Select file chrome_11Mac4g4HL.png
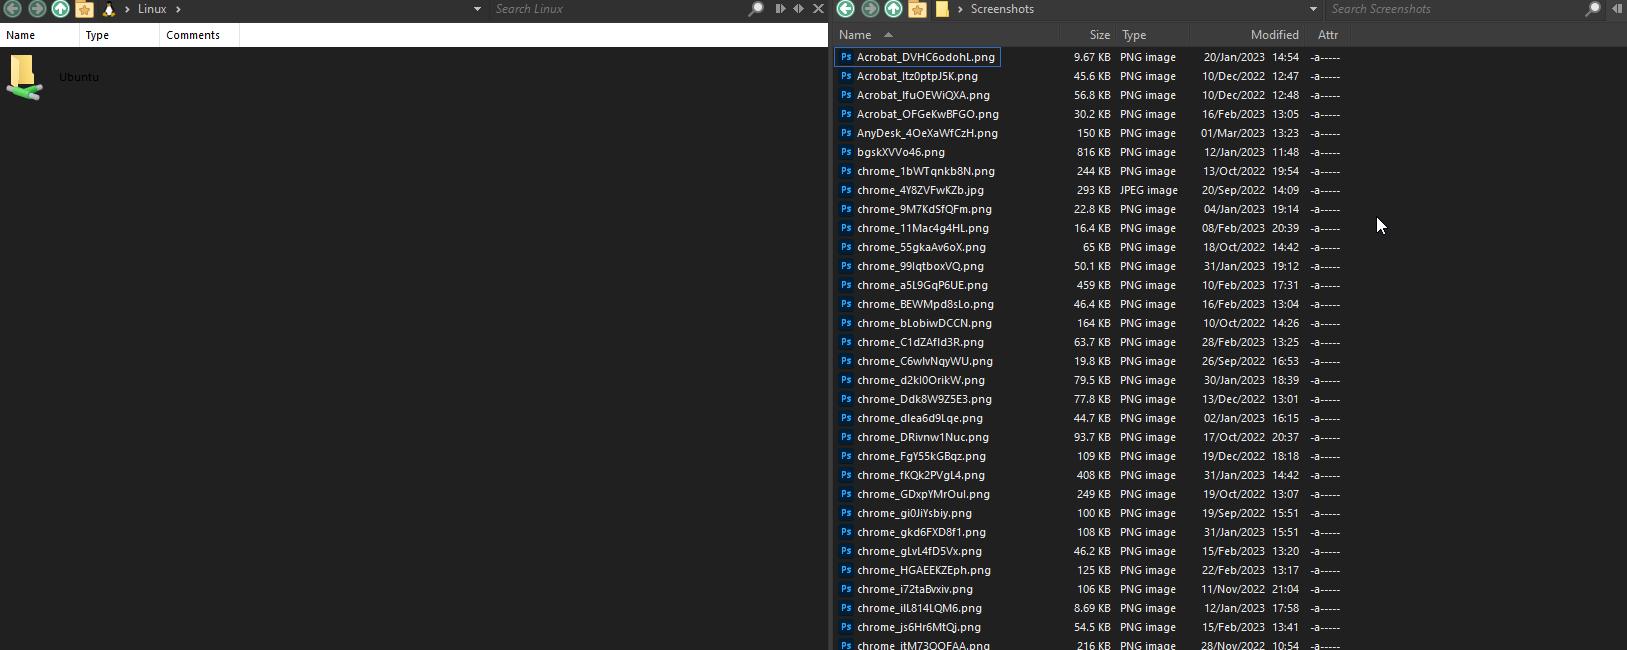 pyautogui.click(x=923, y=228)
